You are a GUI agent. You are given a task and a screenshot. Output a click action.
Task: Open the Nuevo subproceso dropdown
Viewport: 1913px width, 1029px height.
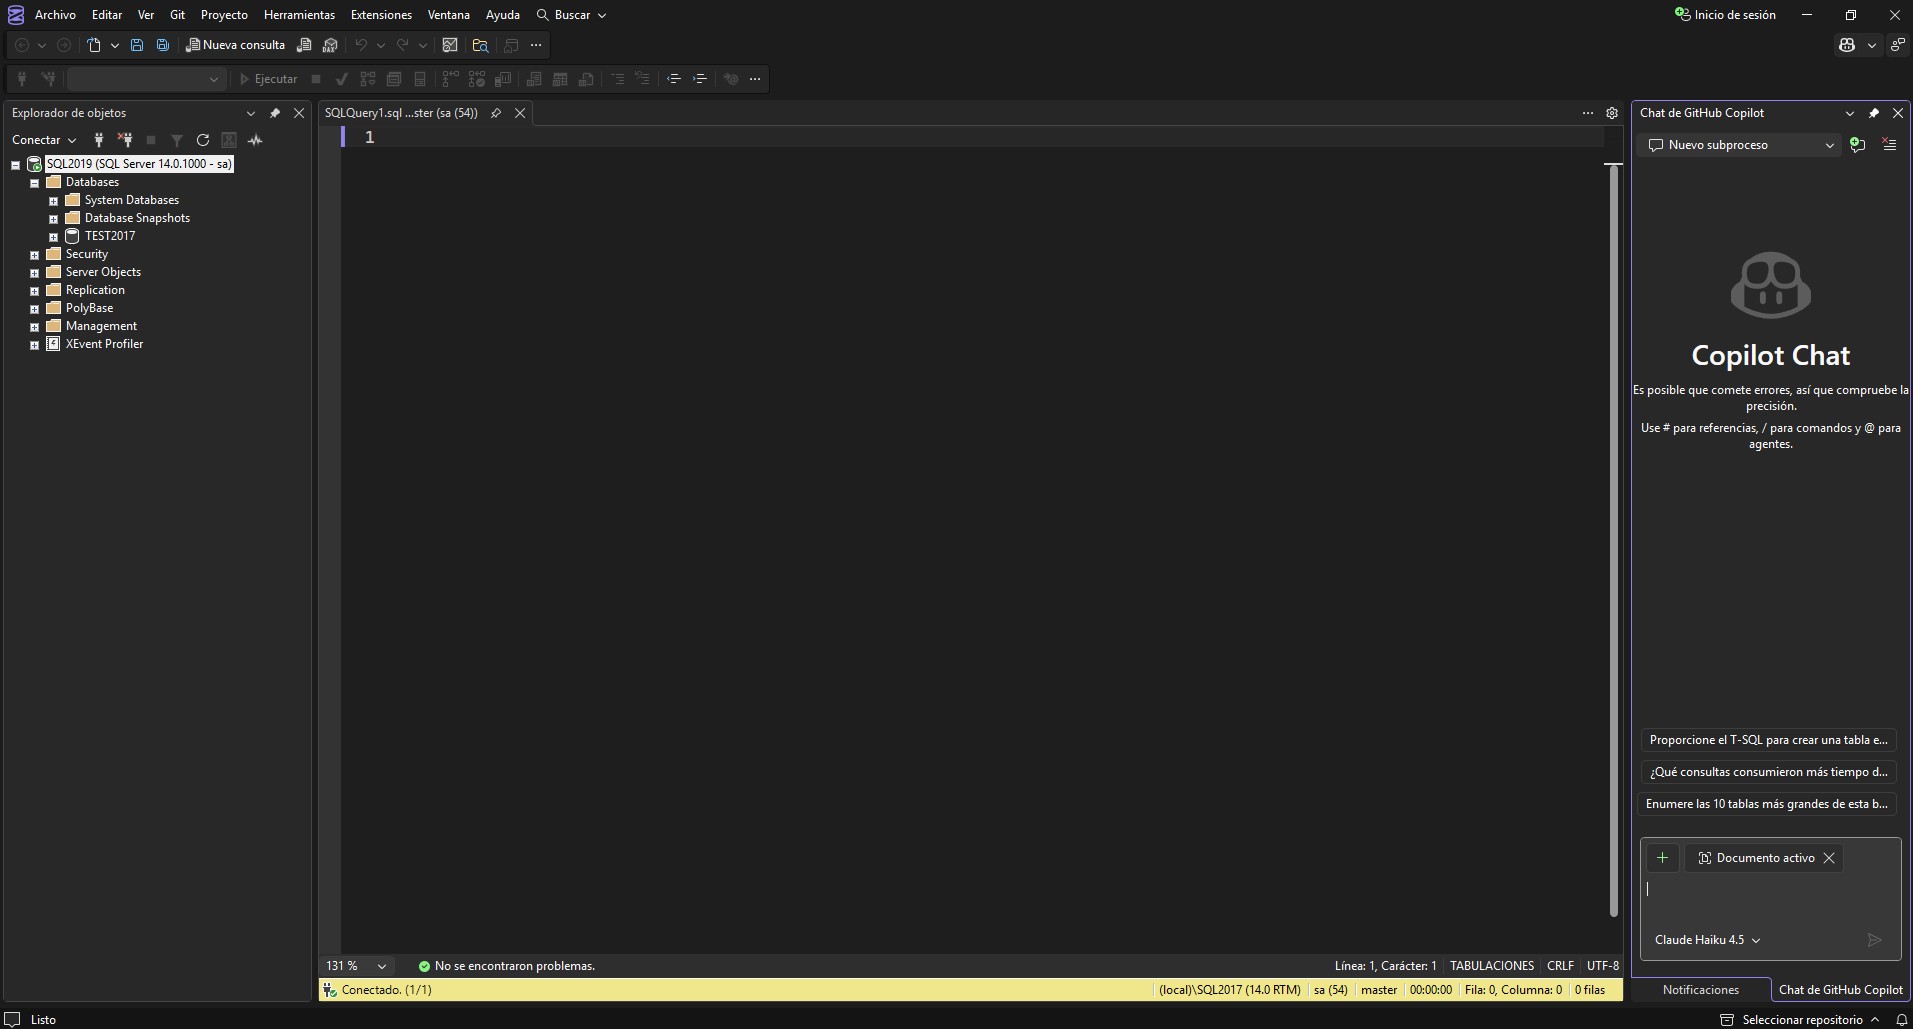[1741, 145]
